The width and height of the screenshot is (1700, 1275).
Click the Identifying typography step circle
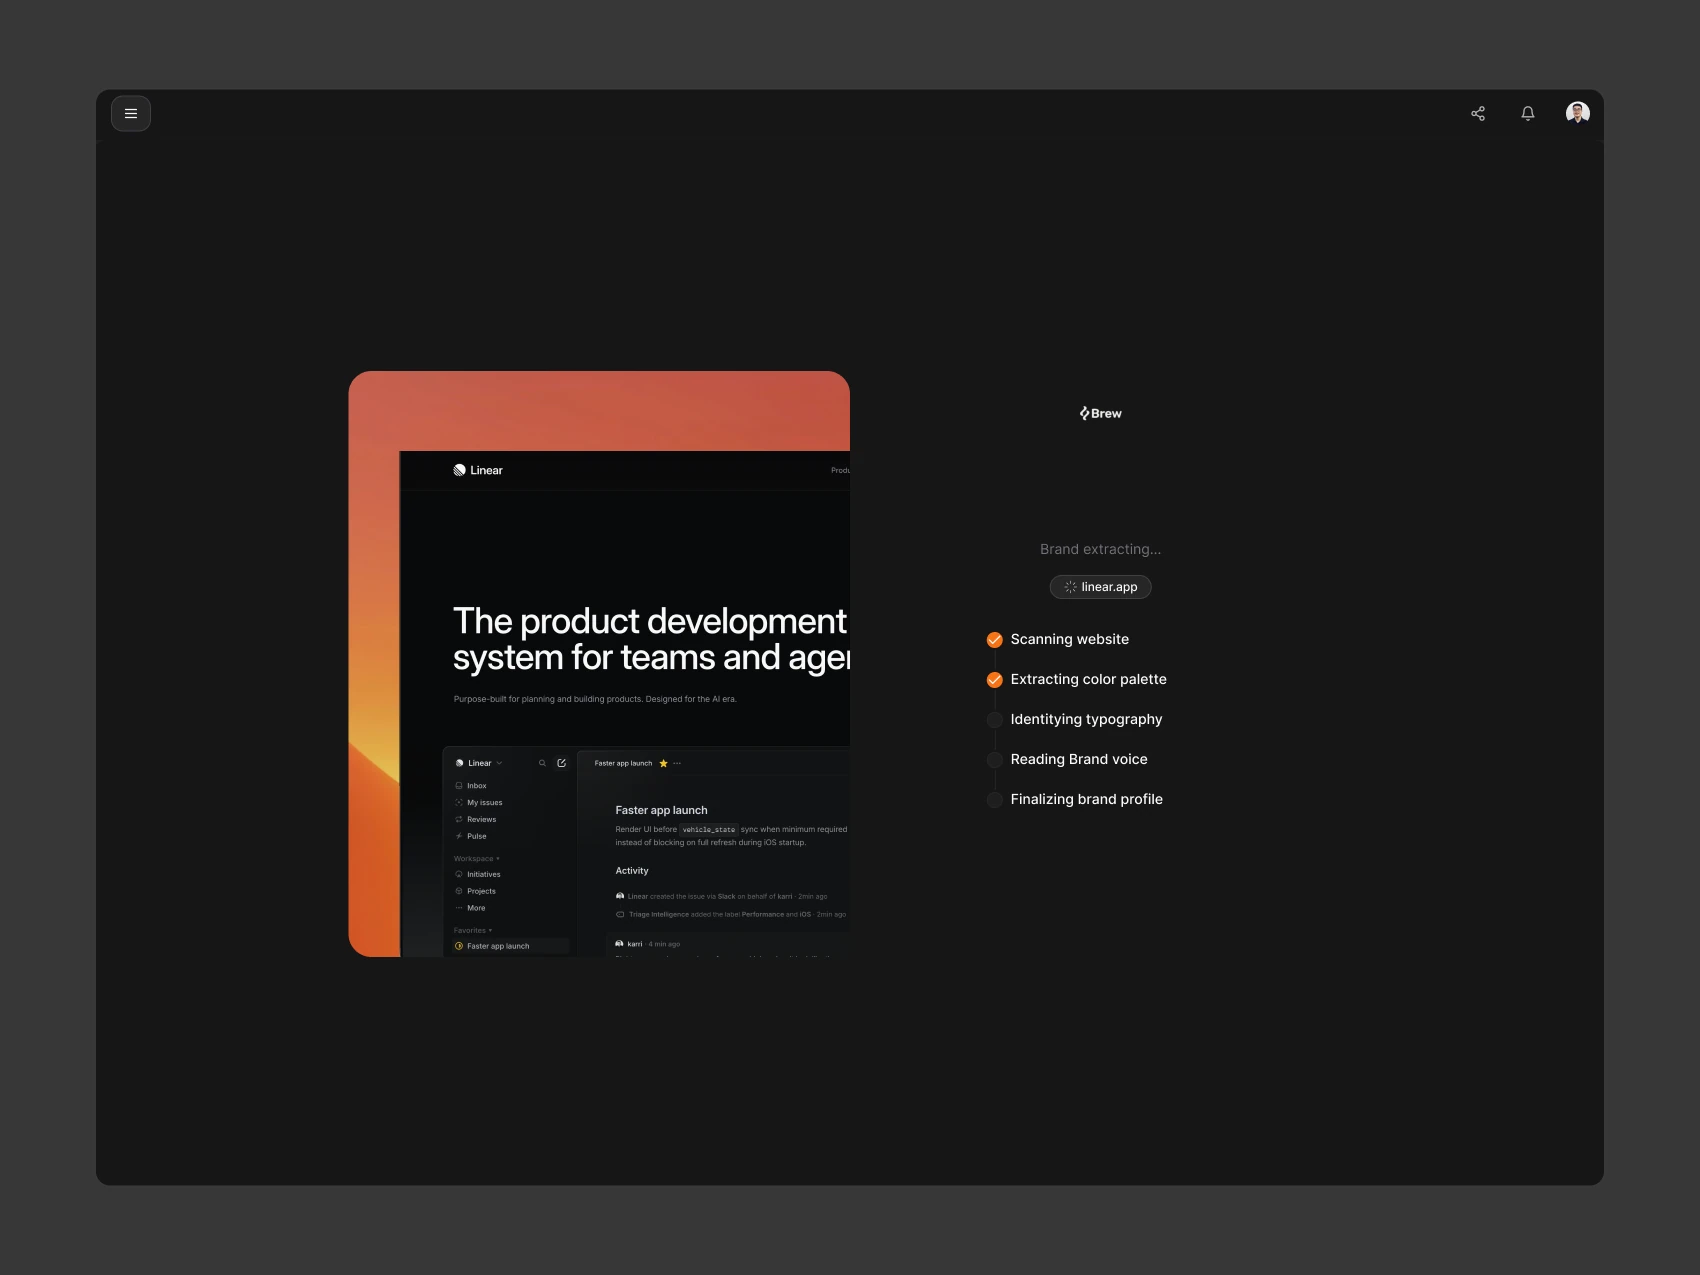pos(995,720)
